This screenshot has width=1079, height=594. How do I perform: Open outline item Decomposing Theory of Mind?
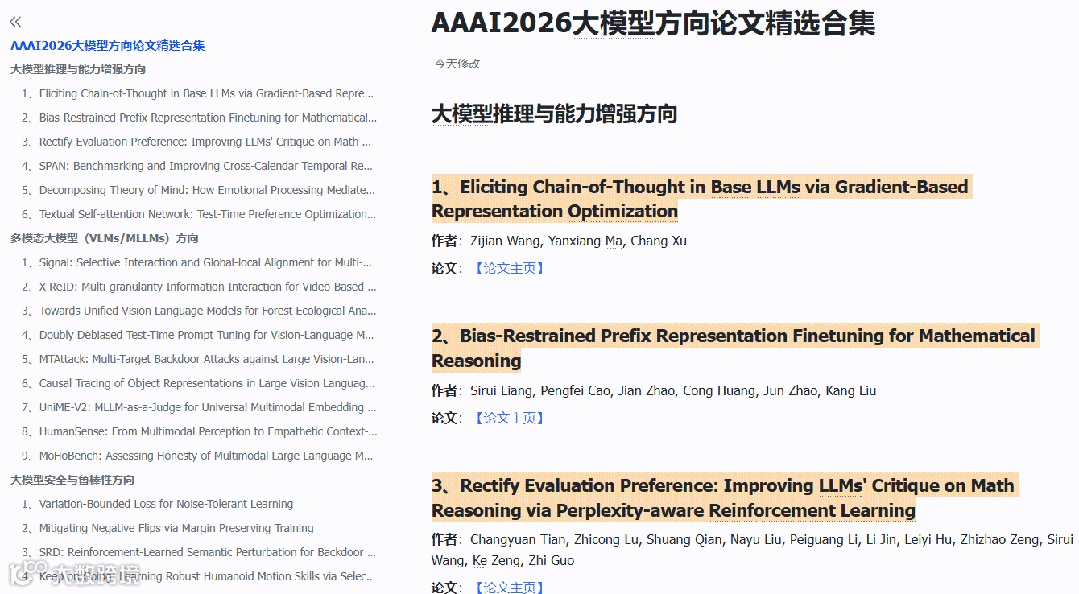tap(199, 190)
